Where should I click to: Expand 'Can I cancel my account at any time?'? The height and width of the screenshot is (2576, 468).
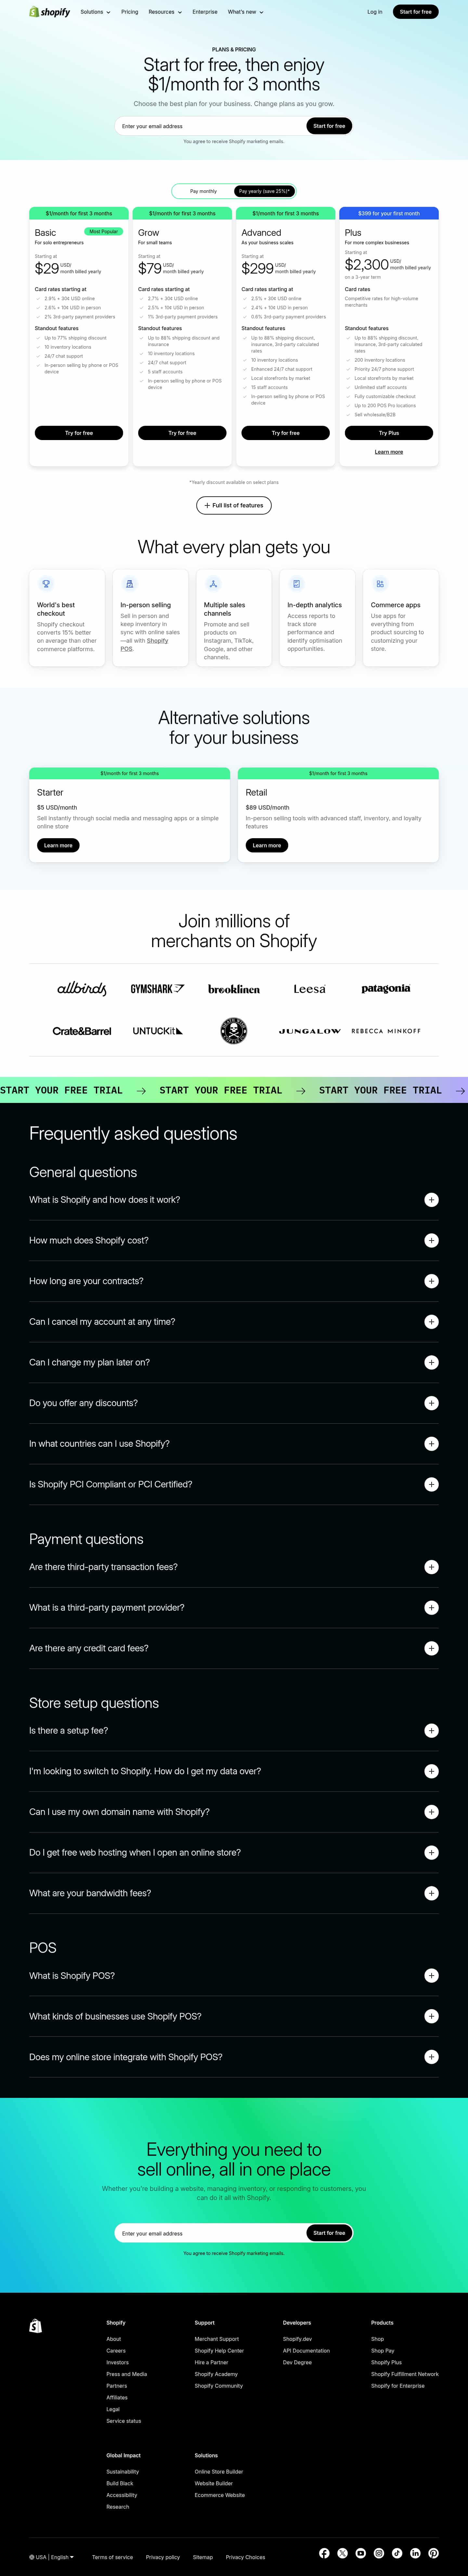tap(234, 1322)
